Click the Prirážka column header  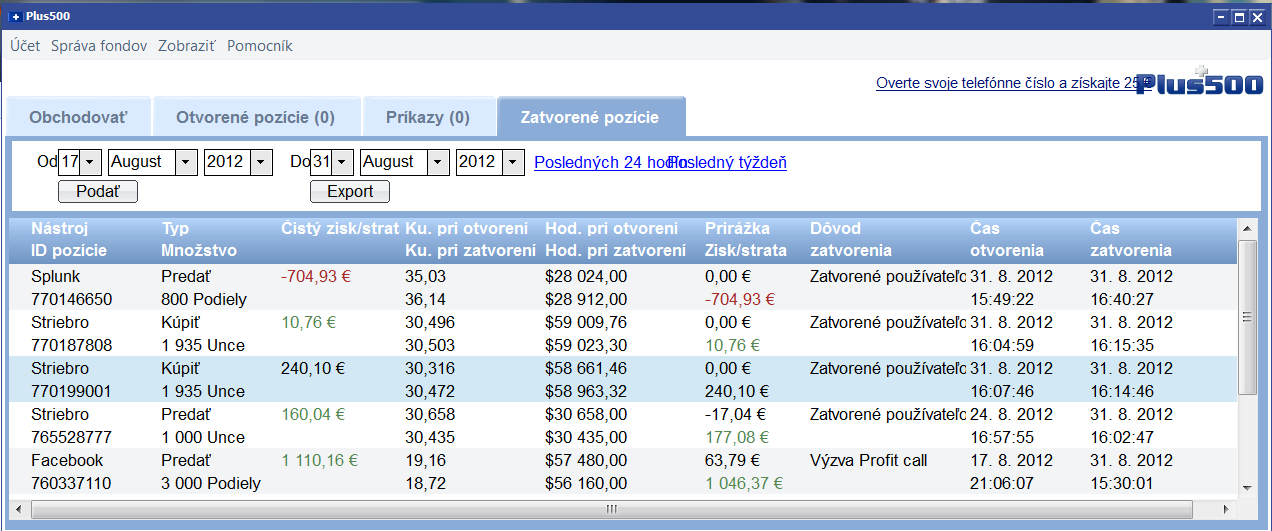pos(737,229)
